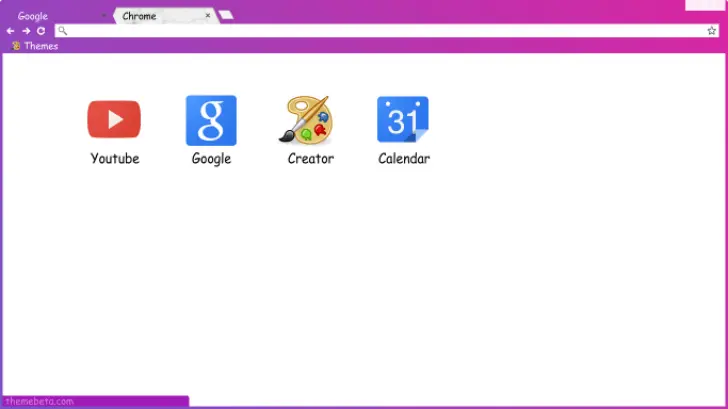Click the Youtube text label
The height and width of the screenshot is (409, 728).
tap(114, 159)
